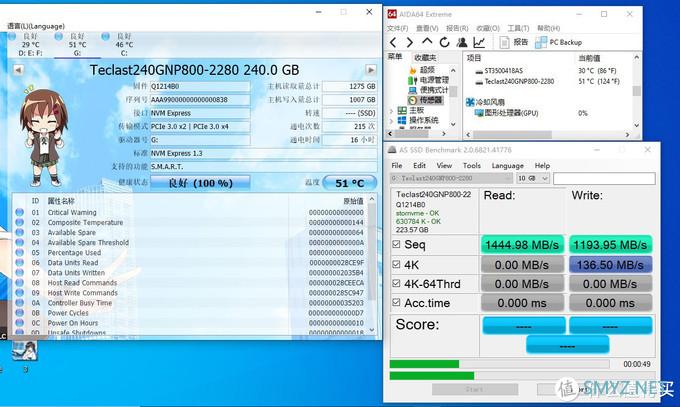This screenshot has width=680, height=407.
Task: Click the AIDA64 user icon in toolbar
Action: point(462,43)
